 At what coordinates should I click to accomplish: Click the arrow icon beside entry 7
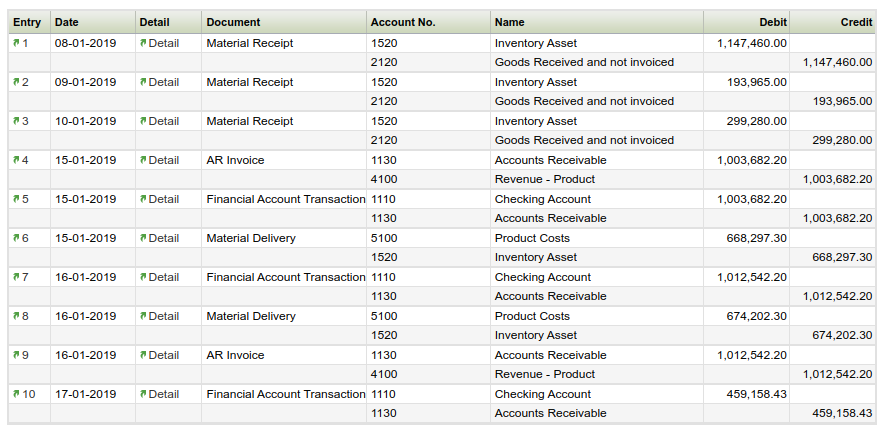(x=16, y=277)
